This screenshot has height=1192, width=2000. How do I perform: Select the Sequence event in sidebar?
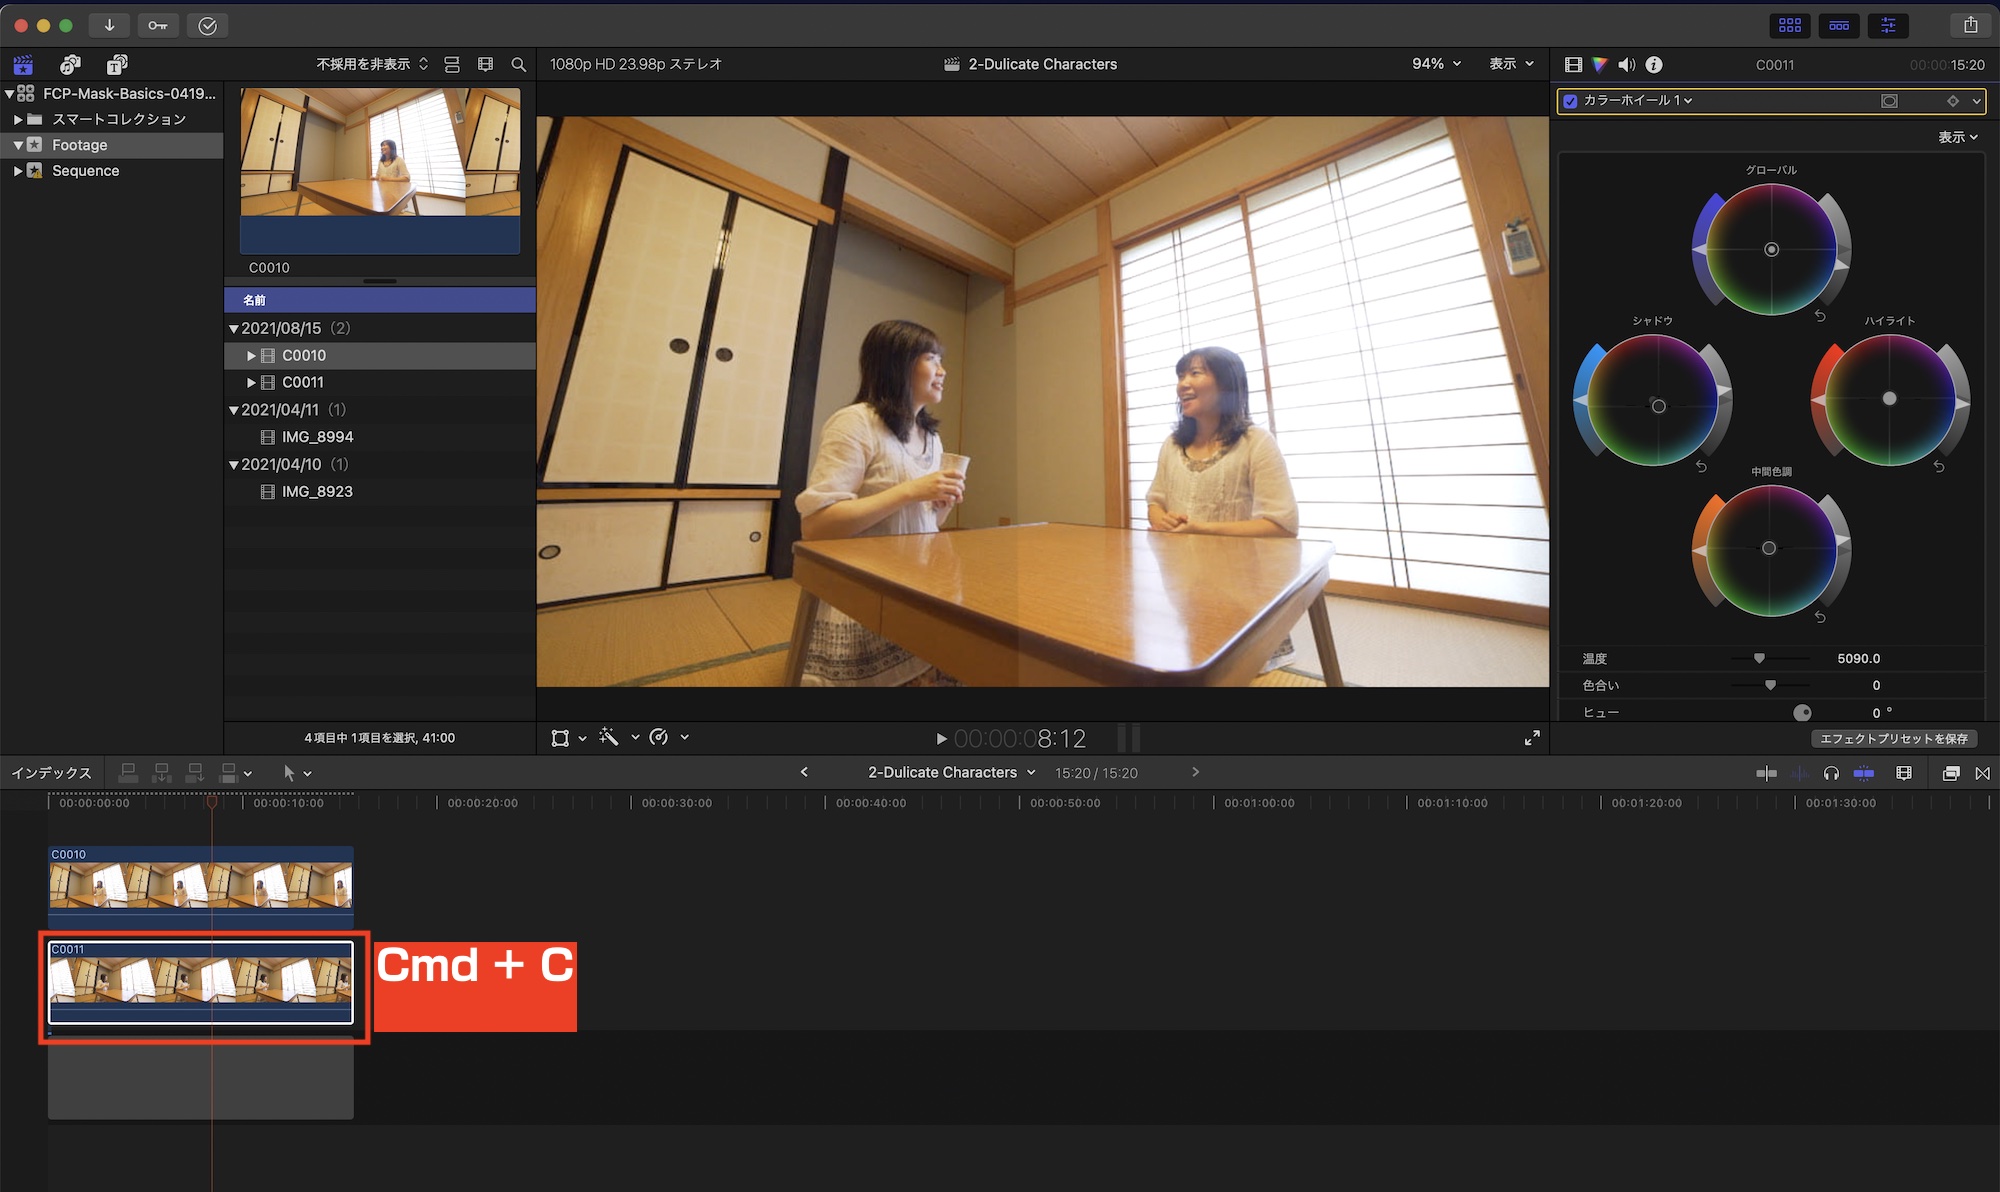click(x=85, y=171)
